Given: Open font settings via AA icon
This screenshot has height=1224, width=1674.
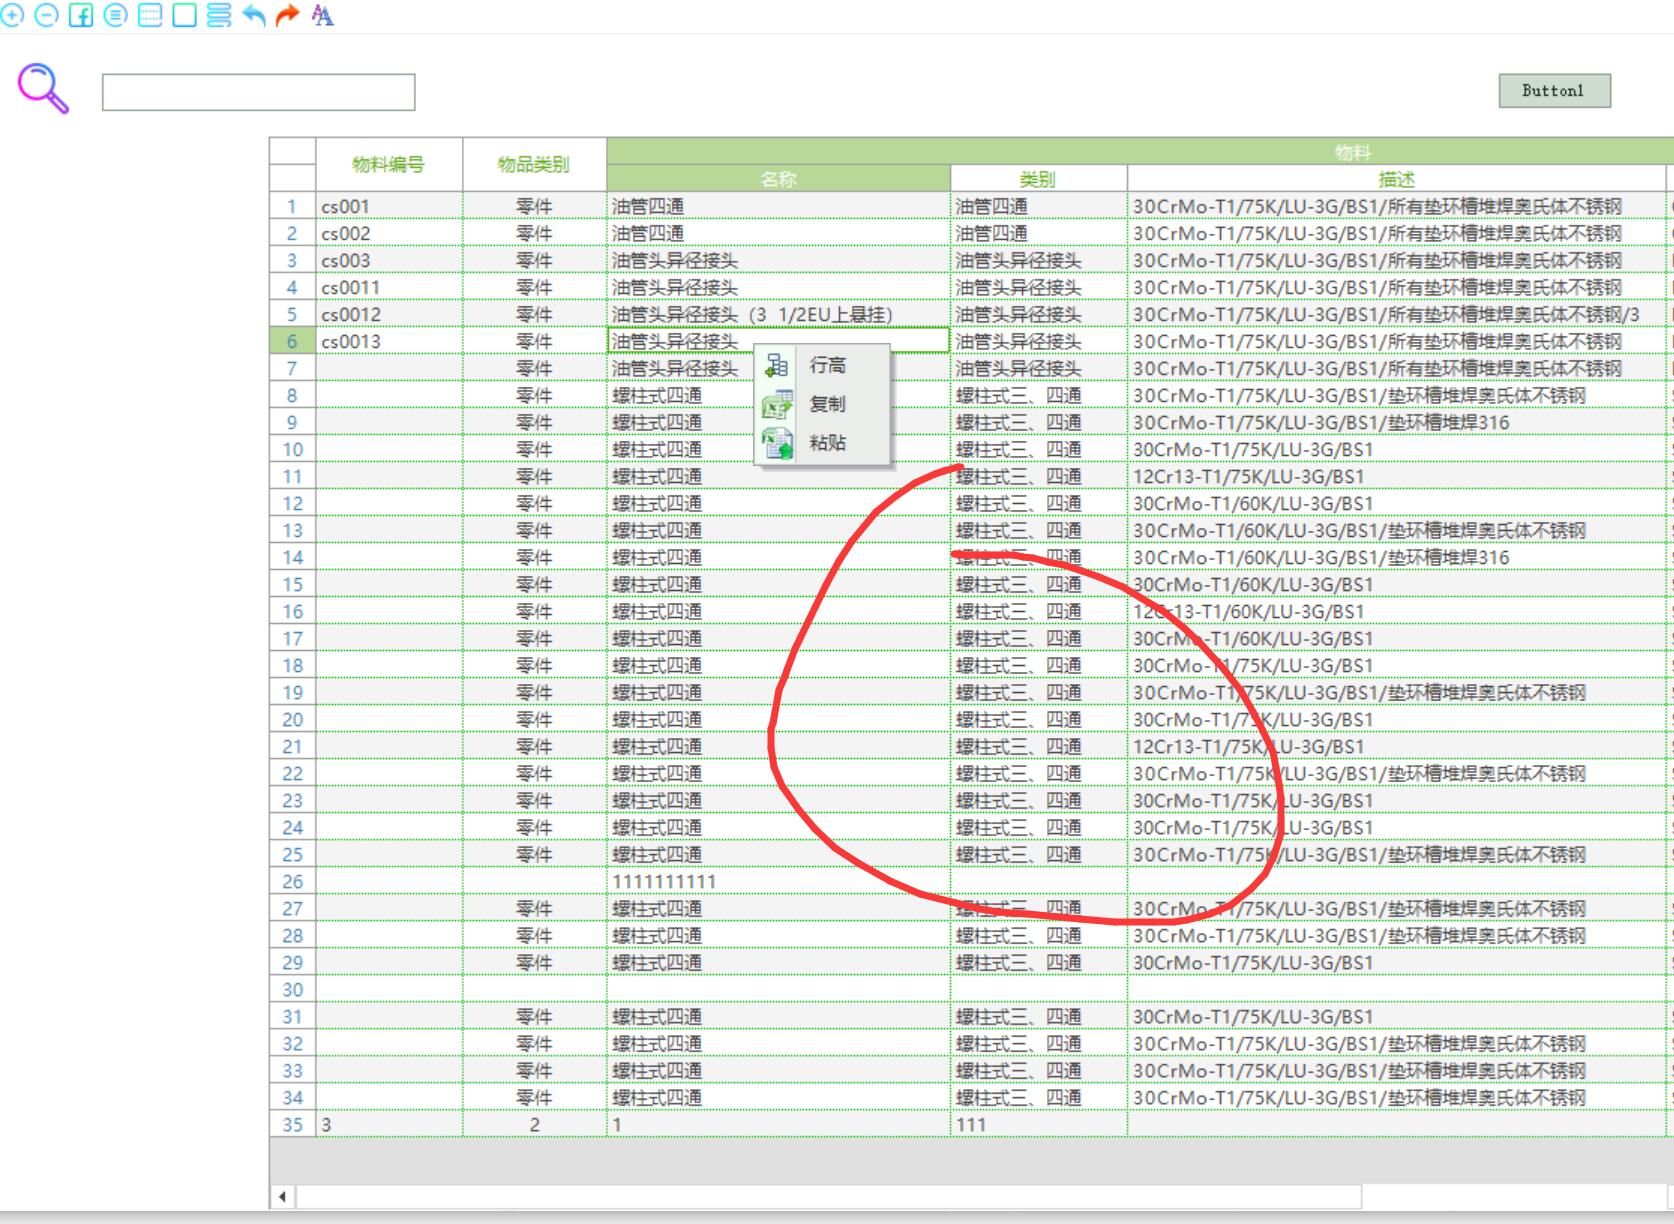Looking at the screenshot, I should click(x=322, y=16).
